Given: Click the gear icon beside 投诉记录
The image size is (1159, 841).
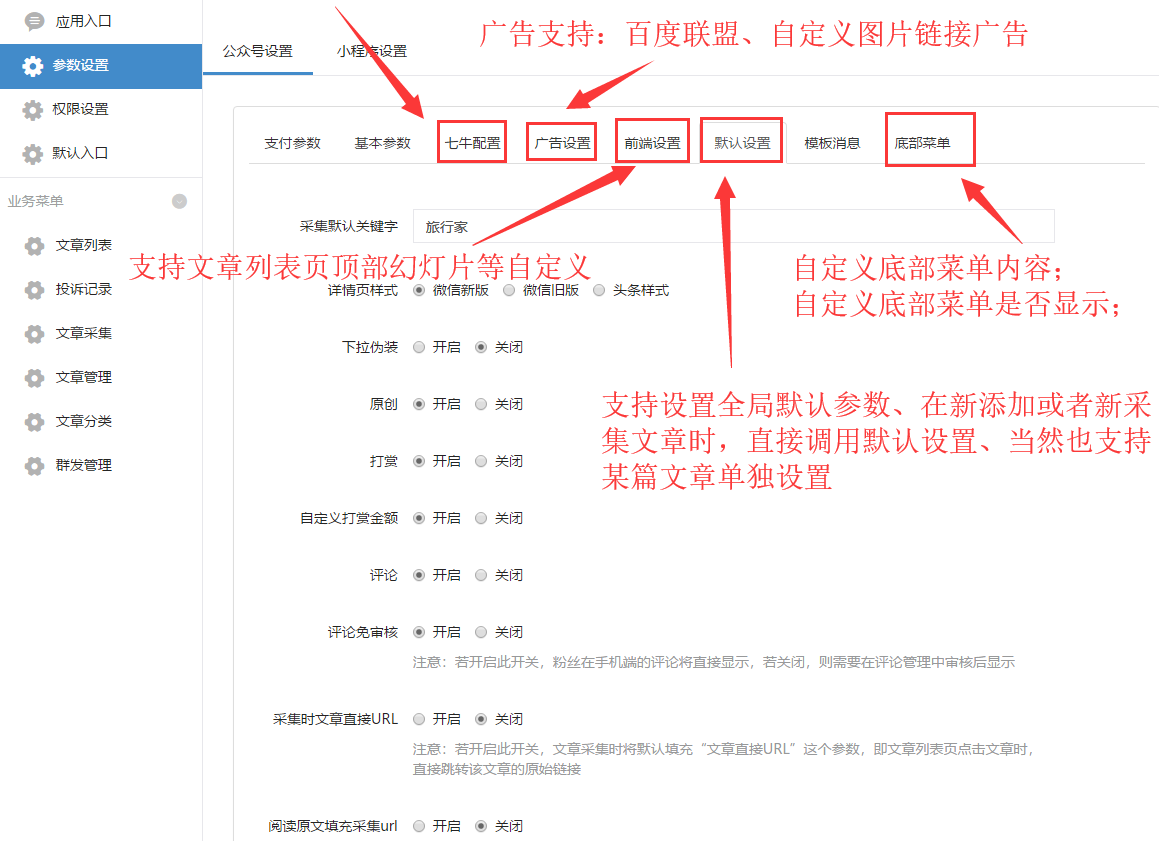Looking at the screenshot, I should [x=35, y=290].
